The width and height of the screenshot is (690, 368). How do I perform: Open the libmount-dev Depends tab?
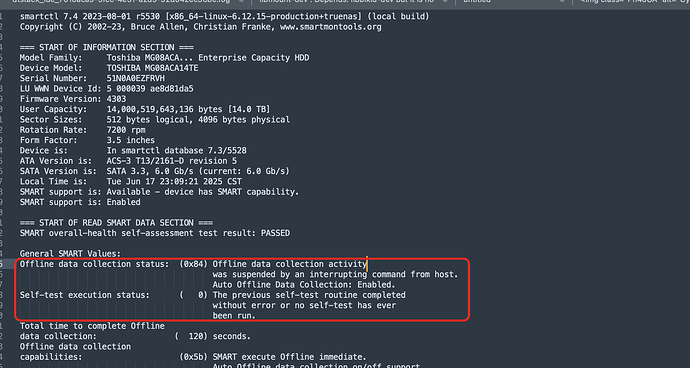tap(346, 1)
